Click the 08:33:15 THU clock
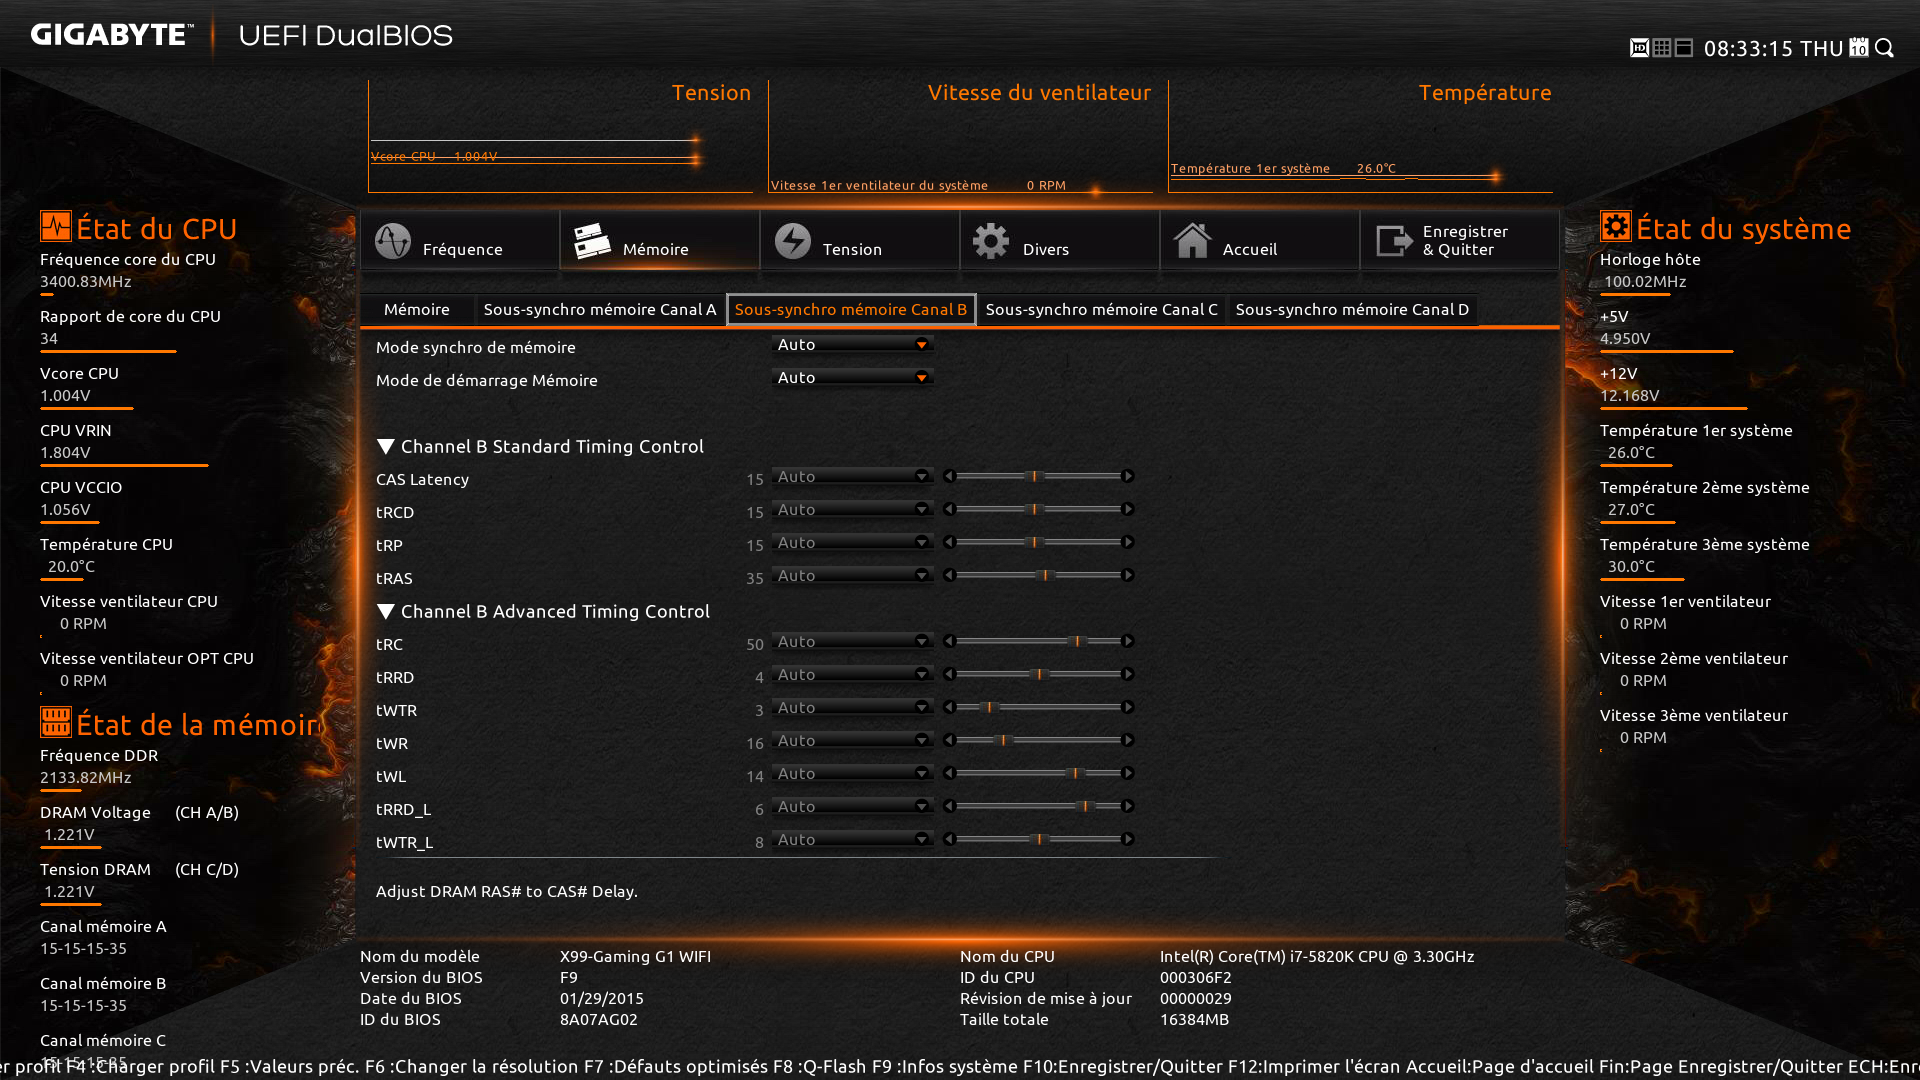This screenshot has width=1920, height=1080. [1773, 48]
